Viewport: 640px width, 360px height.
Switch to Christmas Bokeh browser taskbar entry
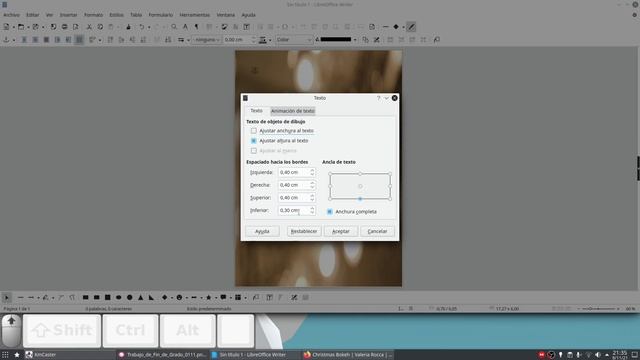point(348,355)
